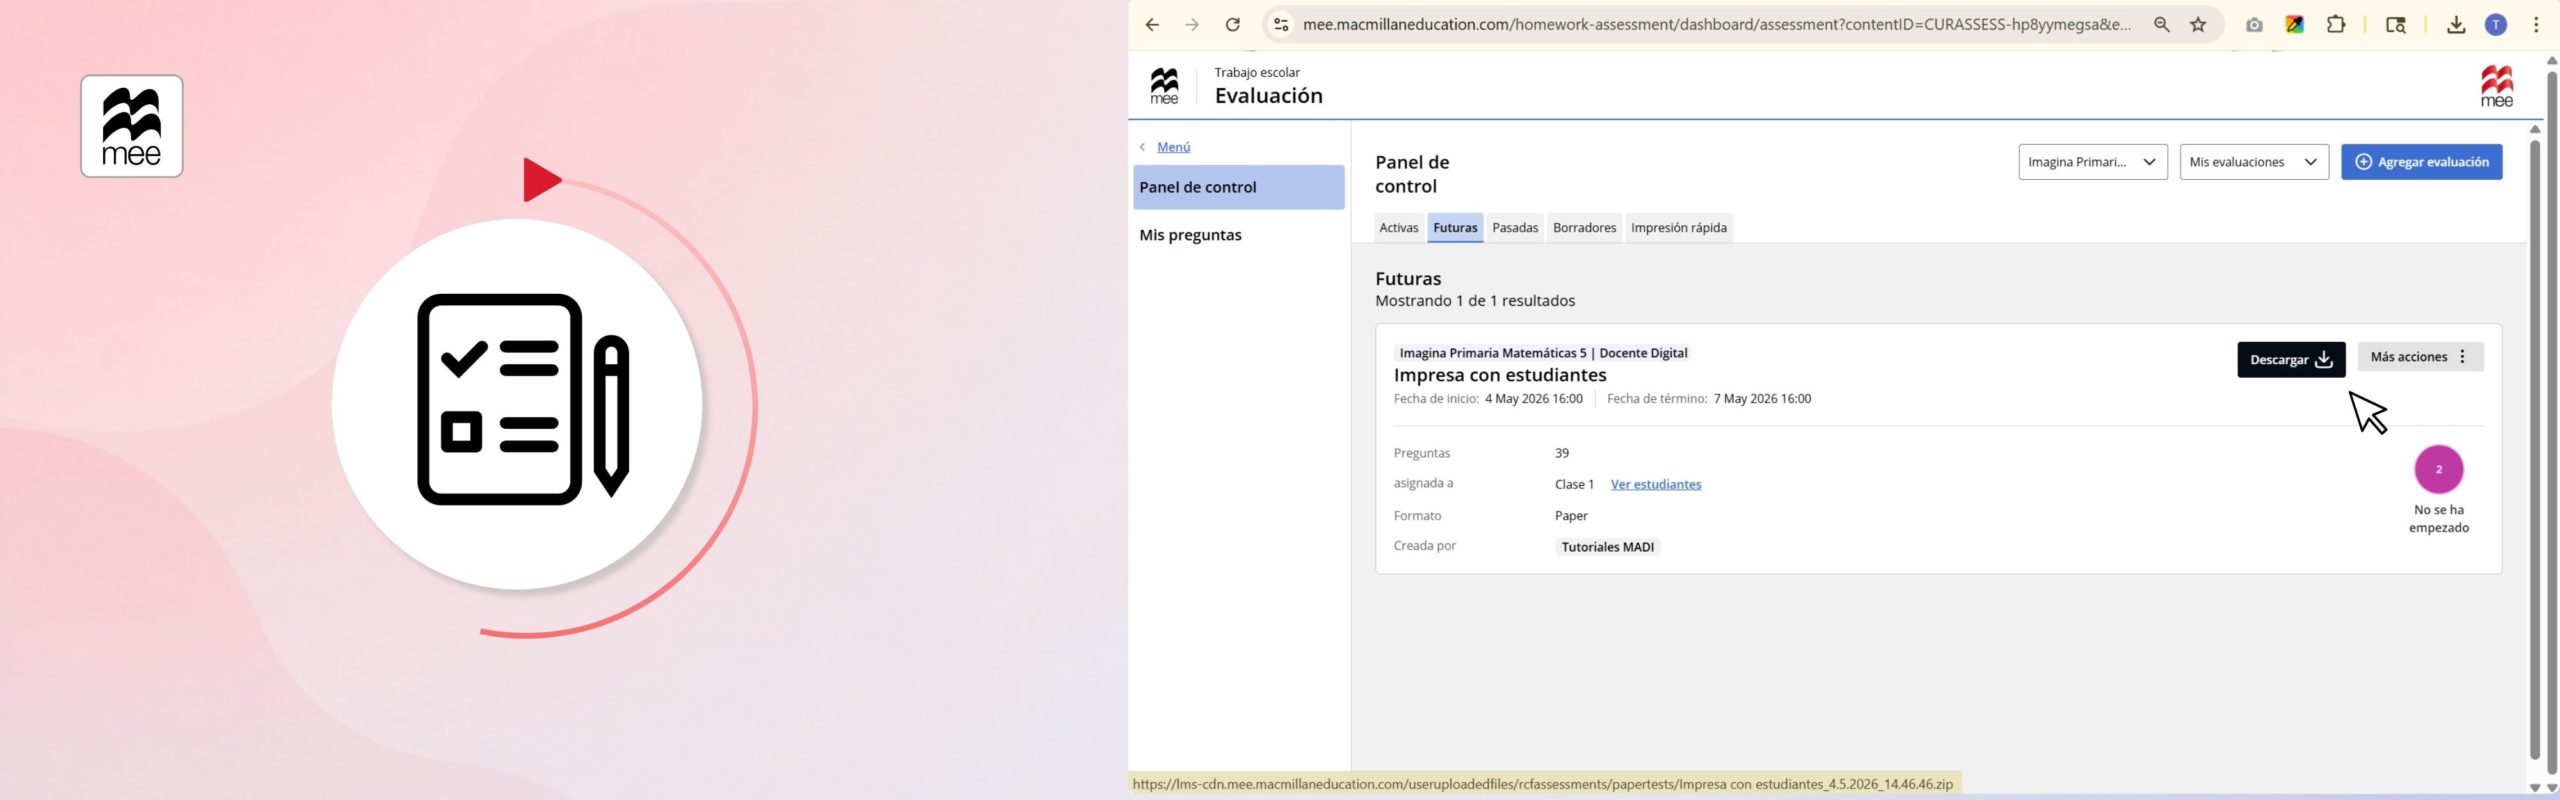This screenshot has height=800, width=2560.
Task: Expand the 'Imagina Primari...' course dropdown
Action: click(2092, 162)
